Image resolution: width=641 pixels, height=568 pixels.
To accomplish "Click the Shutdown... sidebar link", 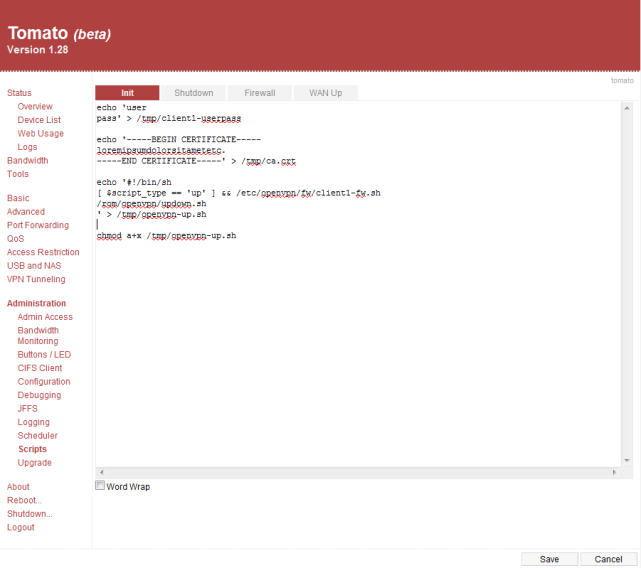I will tap(29, 514).
